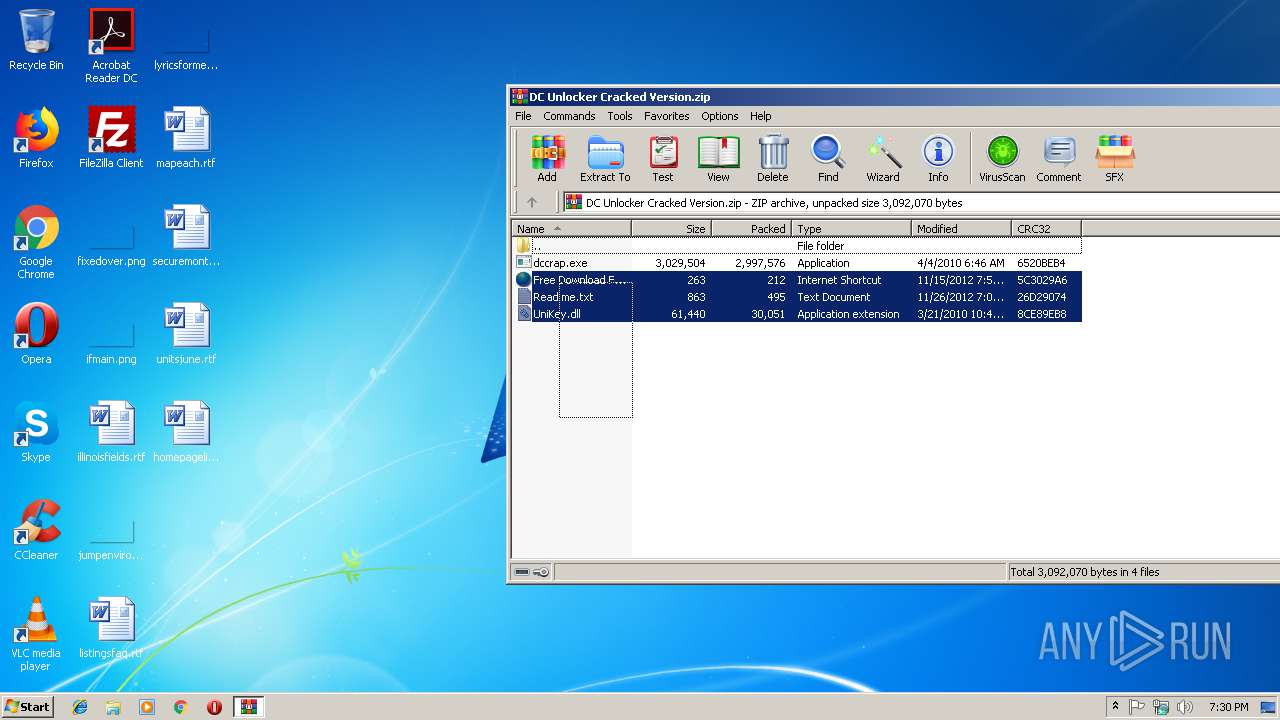Click the archive path address field

click(x=920, y=202)
